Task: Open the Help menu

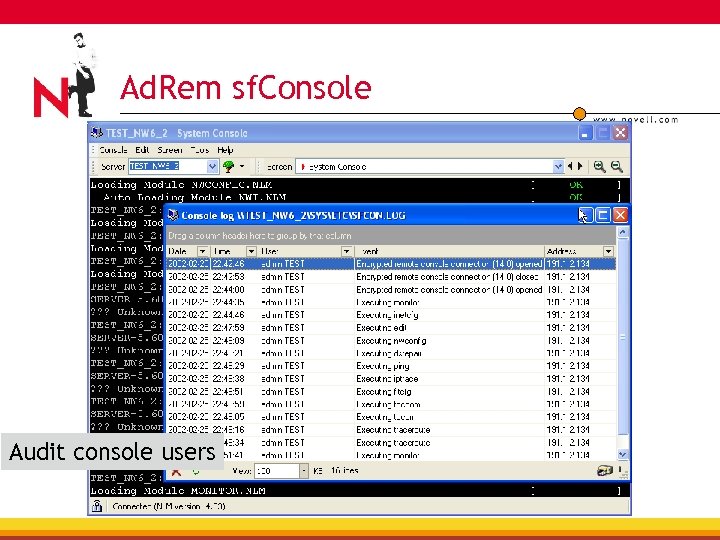Action: (x=225, y=150)
